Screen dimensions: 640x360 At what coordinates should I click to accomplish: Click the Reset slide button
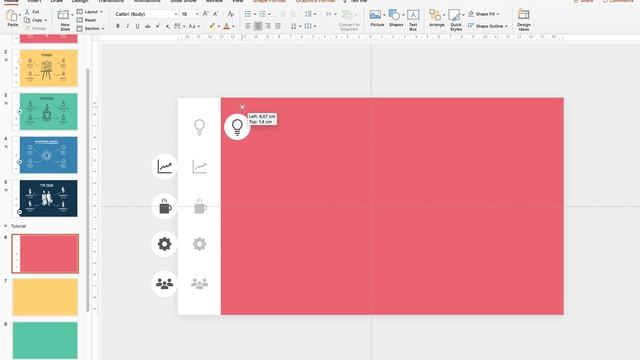[87, 20]
